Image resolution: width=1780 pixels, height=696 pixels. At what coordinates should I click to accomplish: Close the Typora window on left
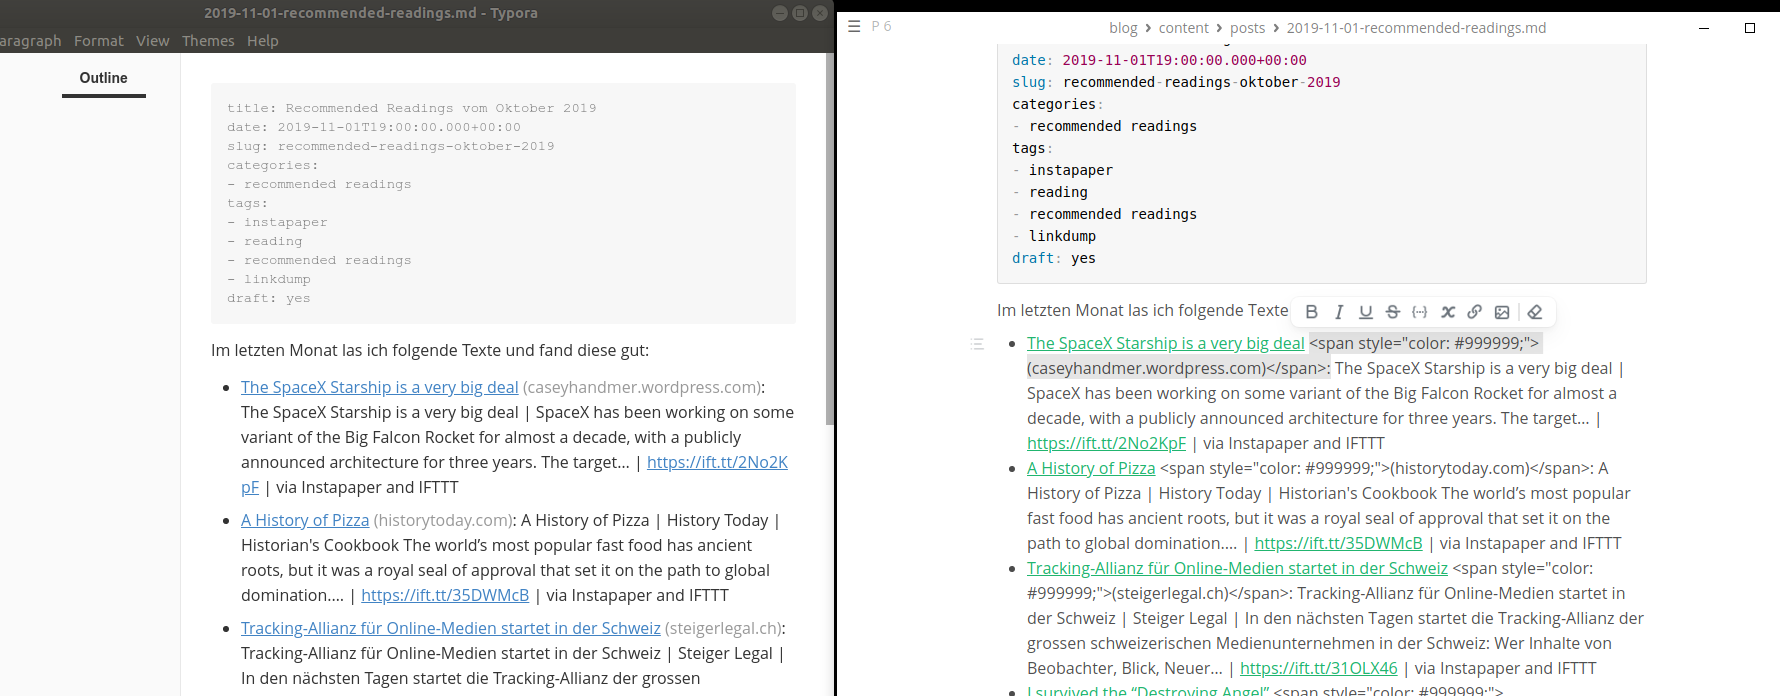(x=819, y=13)
